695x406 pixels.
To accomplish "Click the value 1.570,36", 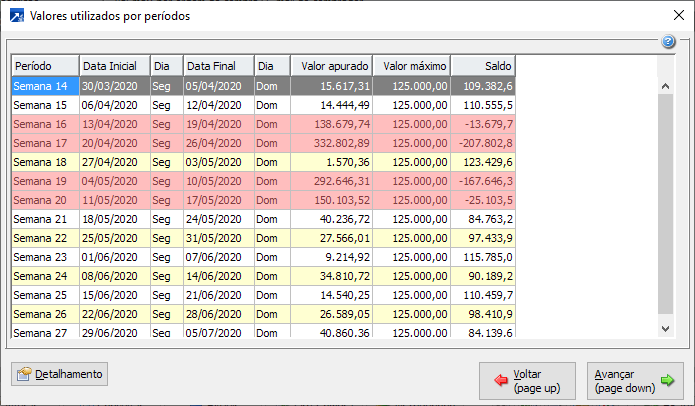I will click(348, 163).
